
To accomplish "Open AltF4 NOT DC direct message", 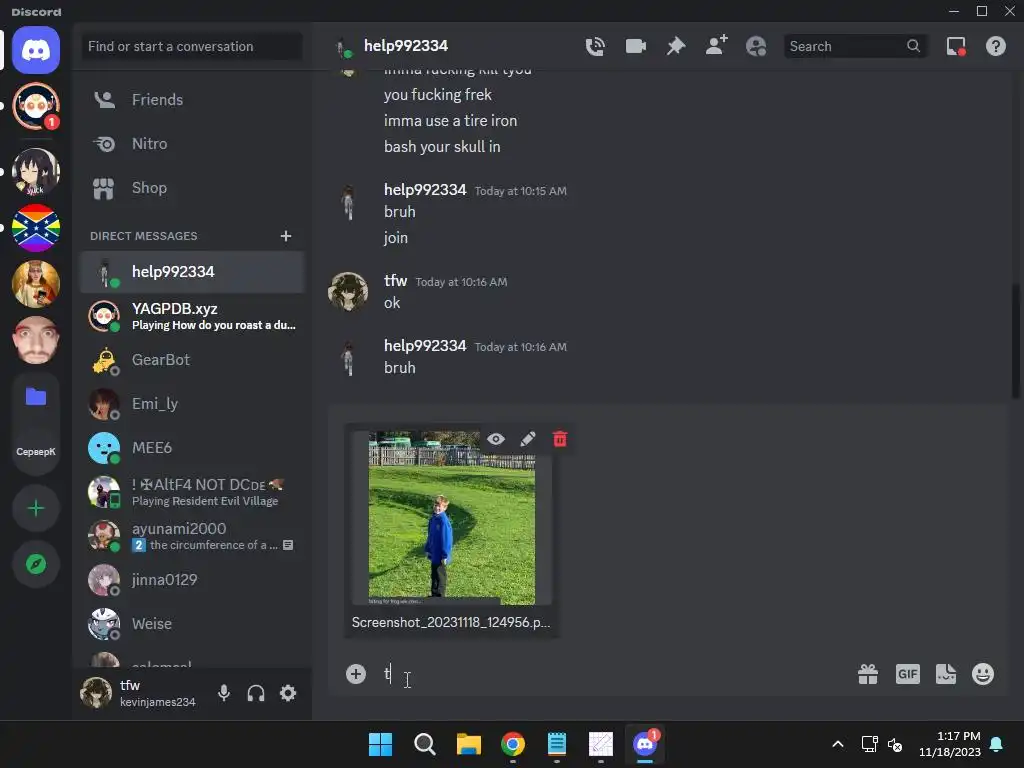I will (x=192, y=492).
